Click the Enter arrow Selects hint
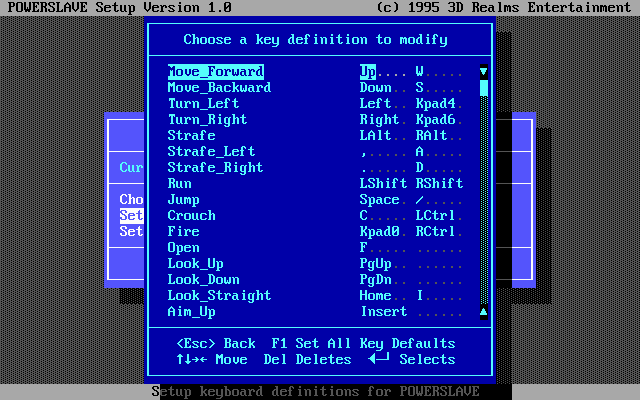 click(411, 360)
